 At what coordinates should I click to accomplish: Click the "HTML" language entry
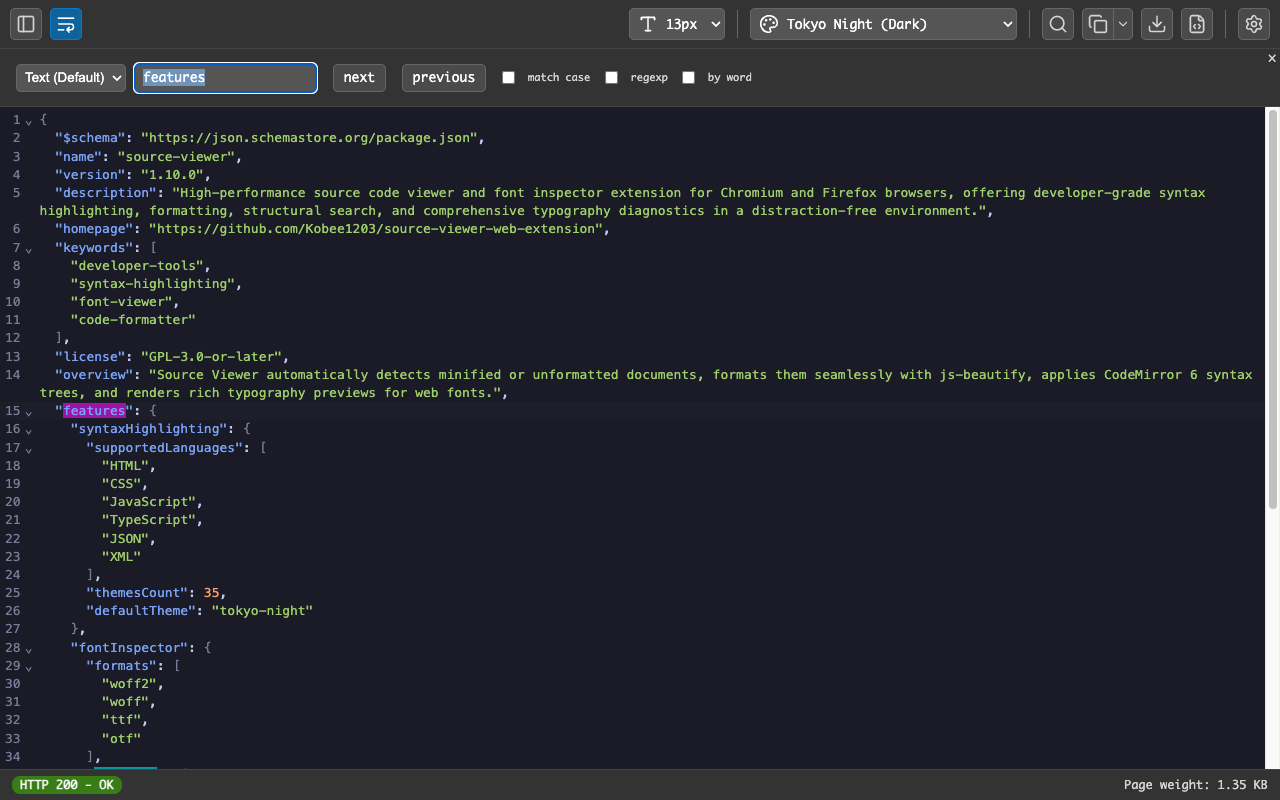click(x=125, y=466)
